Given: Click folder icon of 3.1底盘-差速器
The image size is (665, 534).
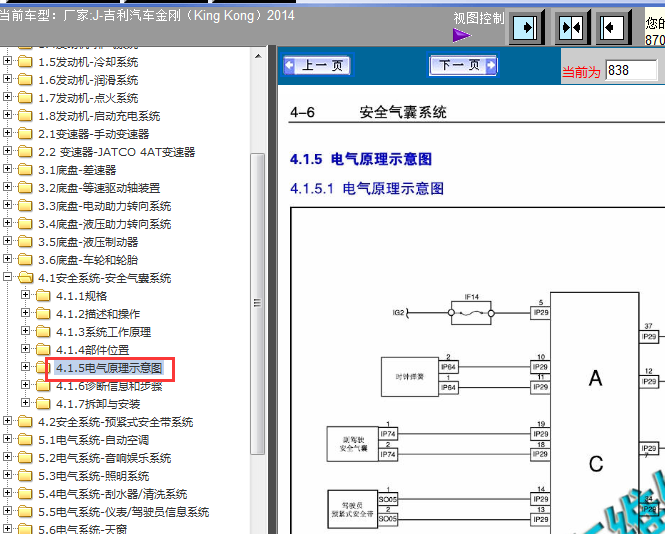Looking at the screenshot, I should tap(25, 170).
